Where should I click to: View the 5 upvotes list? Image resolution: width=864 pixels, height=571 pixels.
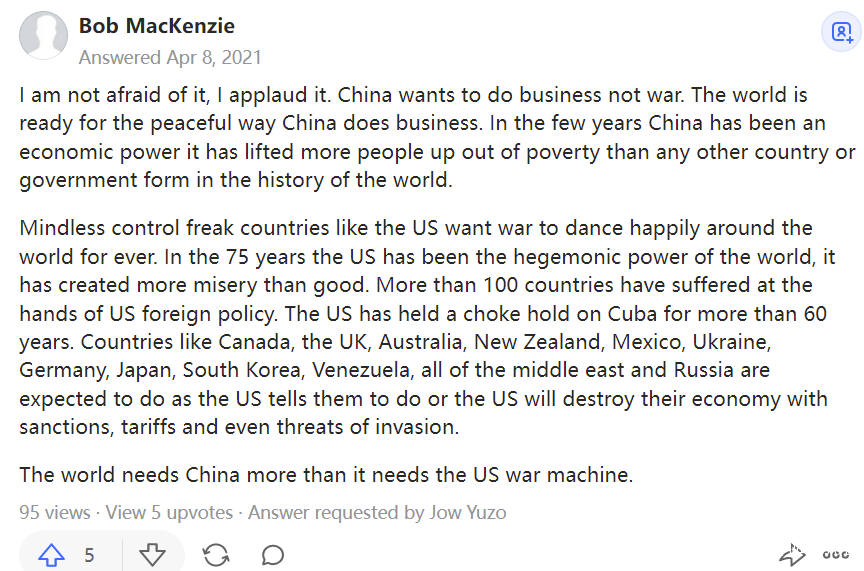[x=169, y=513]
